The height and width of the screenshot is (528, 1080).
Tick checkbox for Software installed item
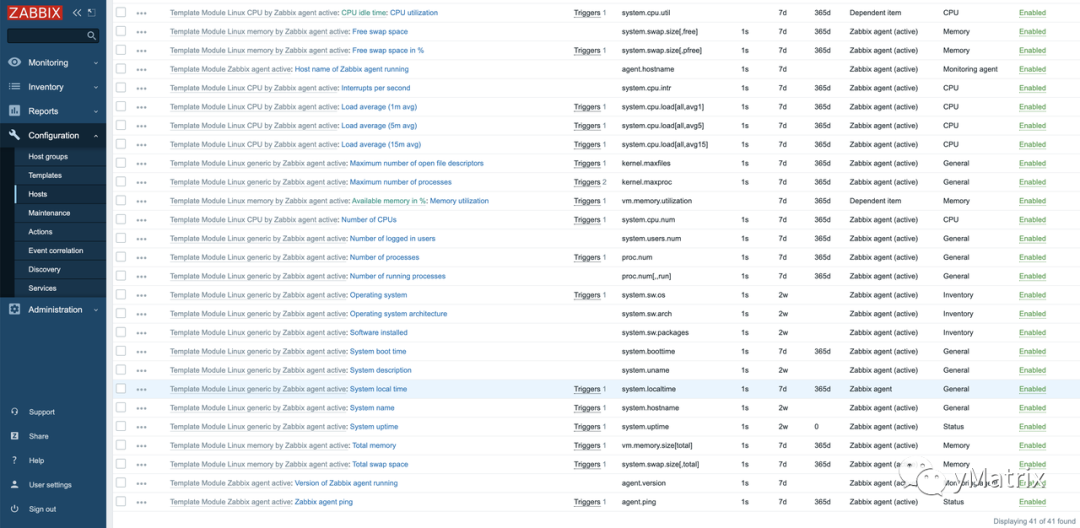(x=121, y=332)
